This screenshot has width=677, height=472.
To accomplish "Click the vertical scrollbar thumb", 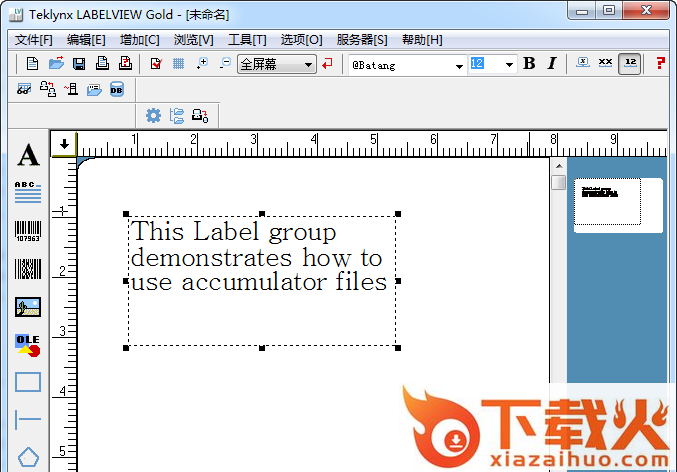I will pos(559,182).
